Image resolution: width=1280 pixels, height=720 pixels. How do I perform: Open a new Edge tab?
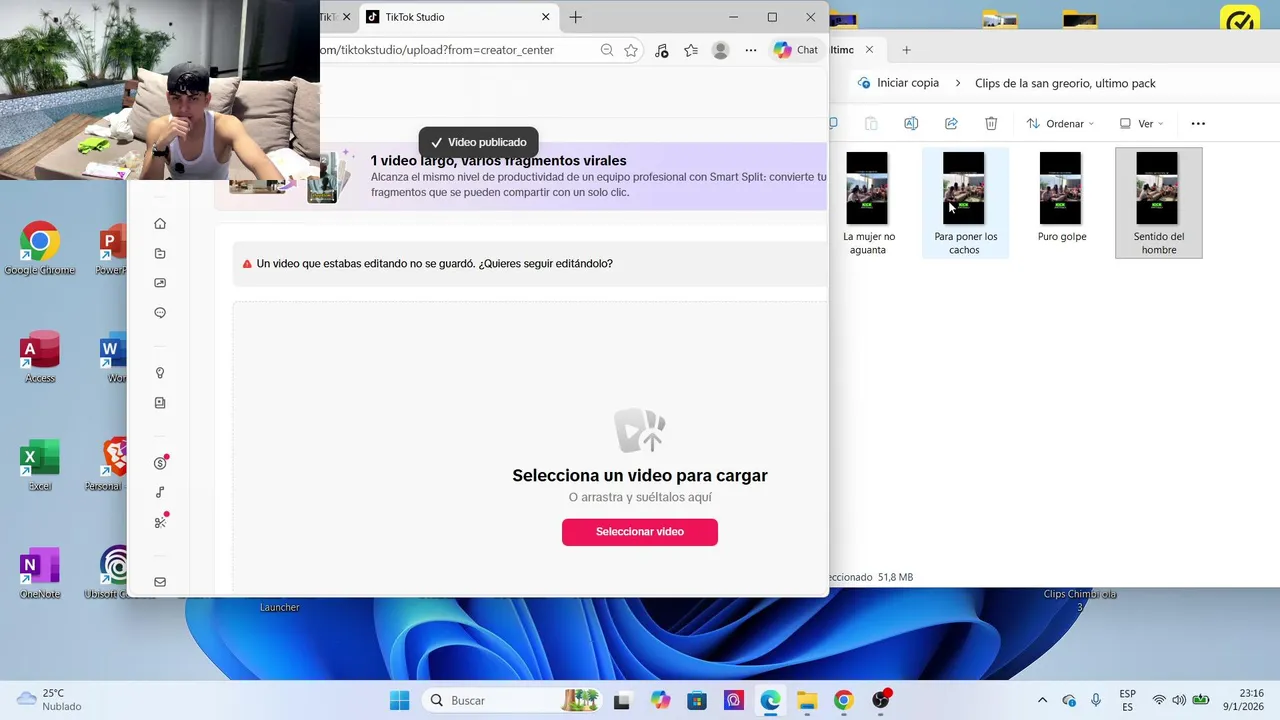575,17
